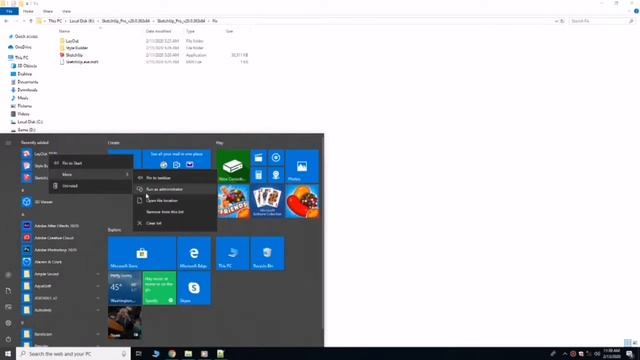Open Alarms & Clock app
The height and width of the screenshot is (360, 640).
[61, 262]
